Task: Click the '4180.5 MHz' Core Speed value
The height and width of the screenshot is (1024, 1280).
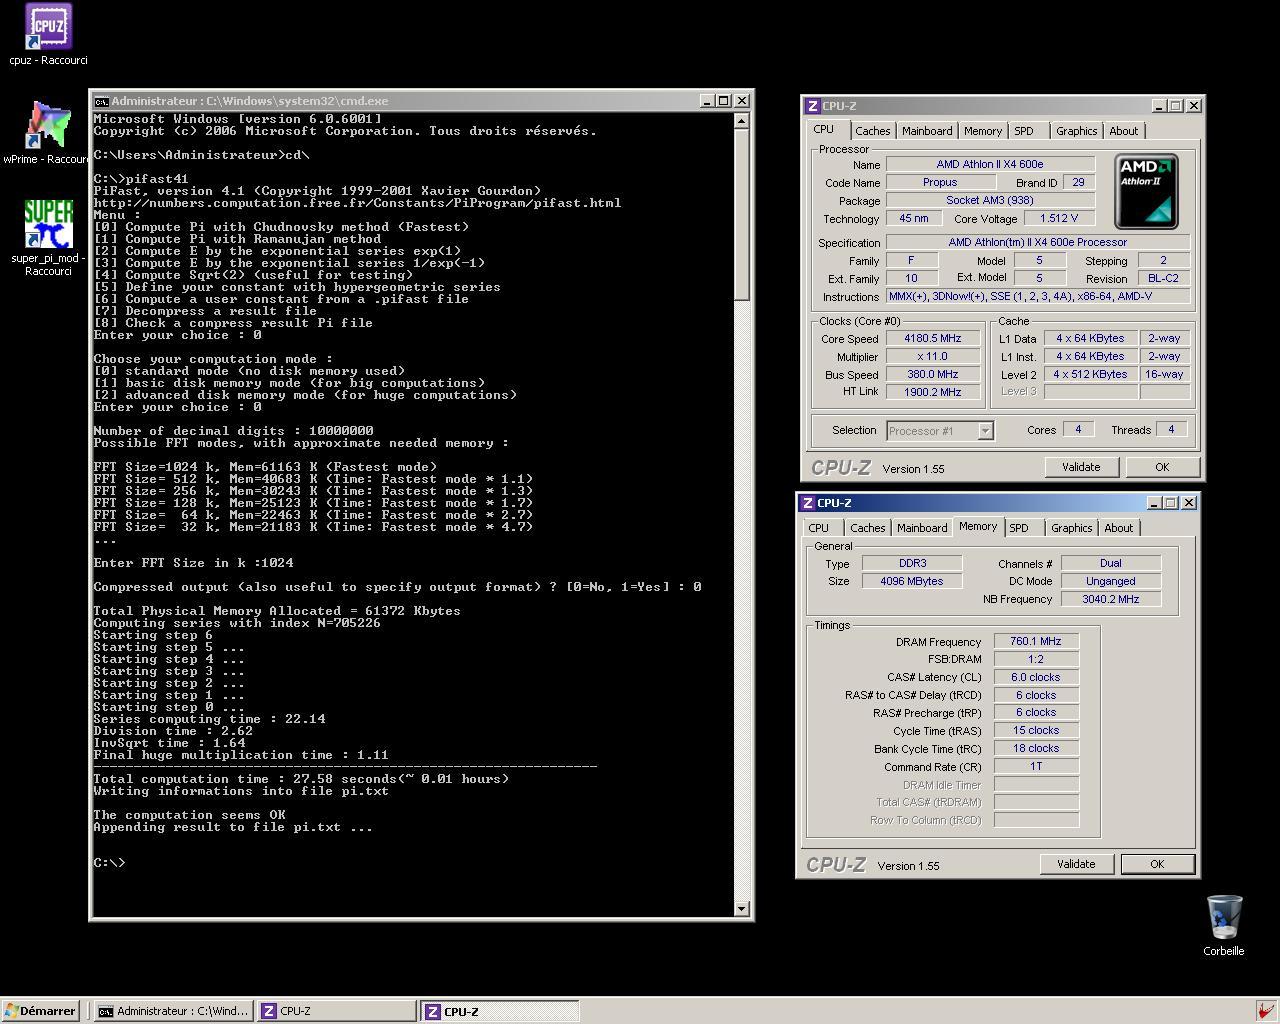Action: point(933,339)
